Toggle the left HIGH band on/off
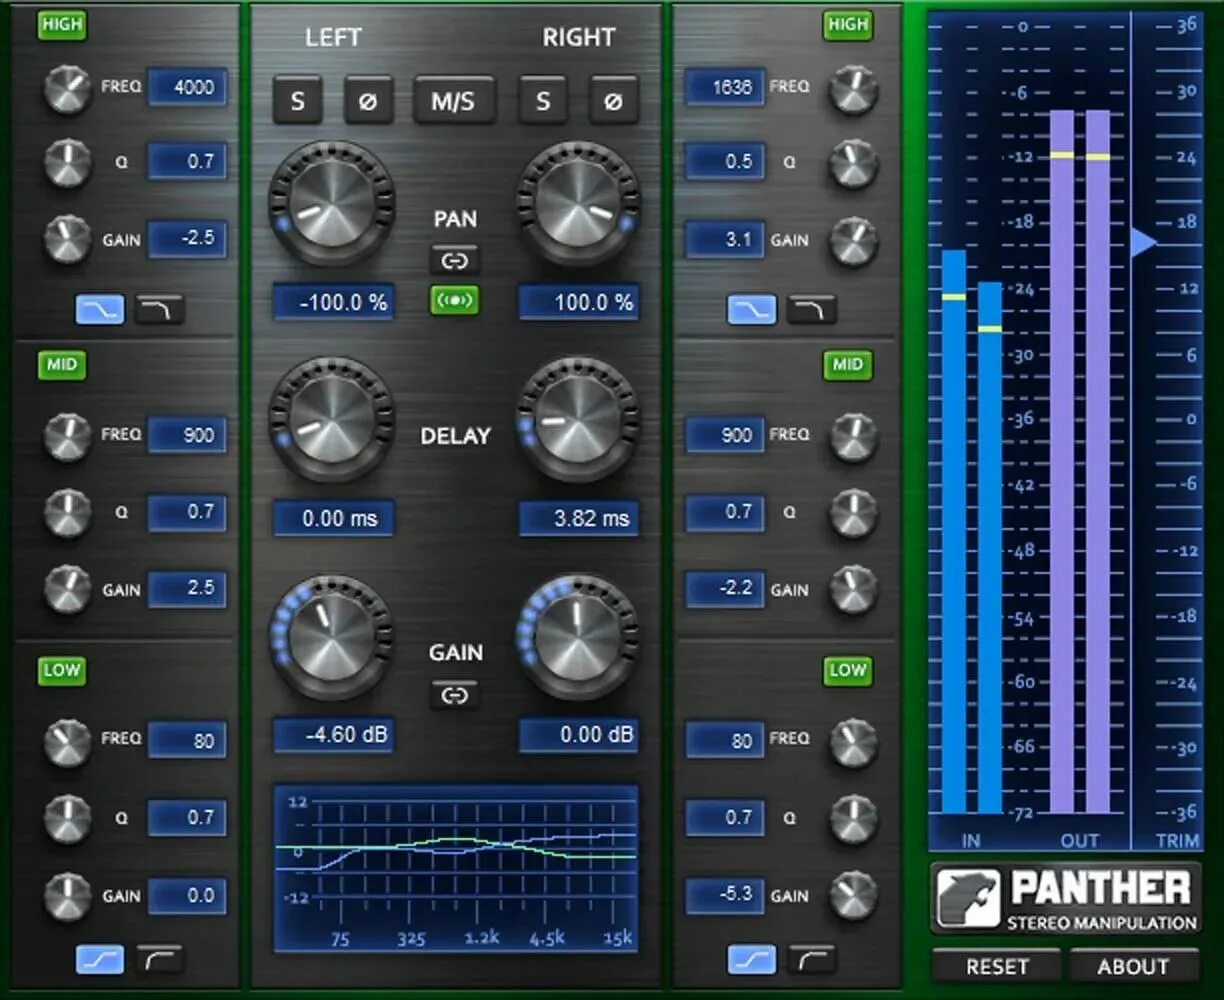This screenshot has width=1224, height=1000. [x=62, y=25]
